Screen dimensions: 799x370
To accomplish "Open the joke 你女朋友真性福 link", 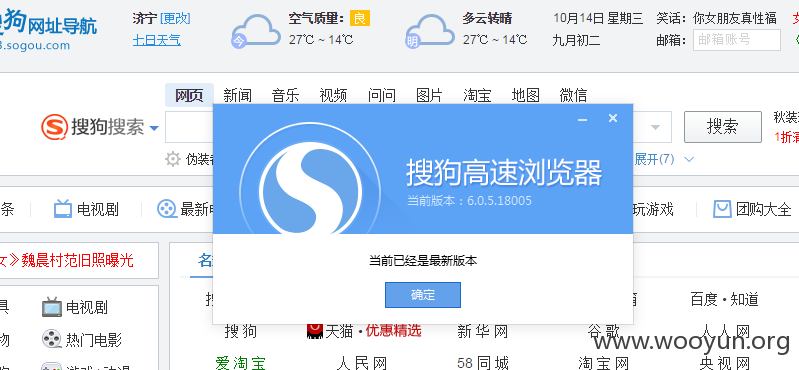I will 735,19.
